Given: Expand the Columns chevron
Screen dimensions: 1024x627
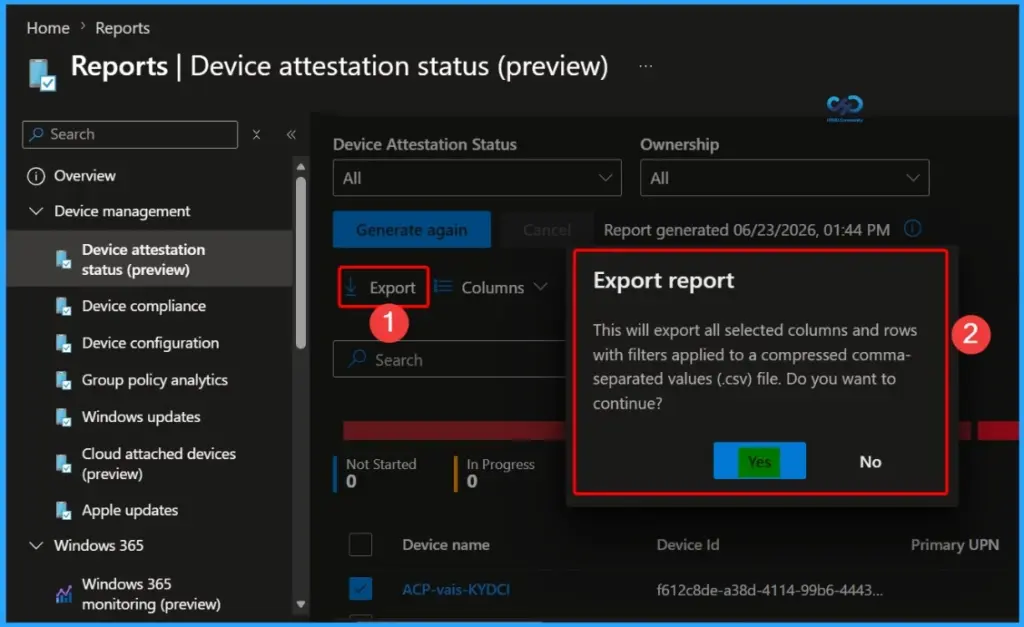Looking at the screenshot, I should pos(540,287).
